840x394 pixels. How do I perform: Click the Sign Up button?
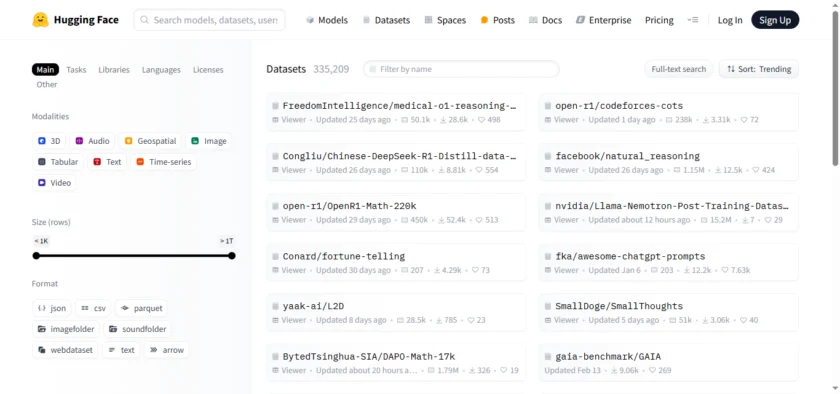pos(775,20)
